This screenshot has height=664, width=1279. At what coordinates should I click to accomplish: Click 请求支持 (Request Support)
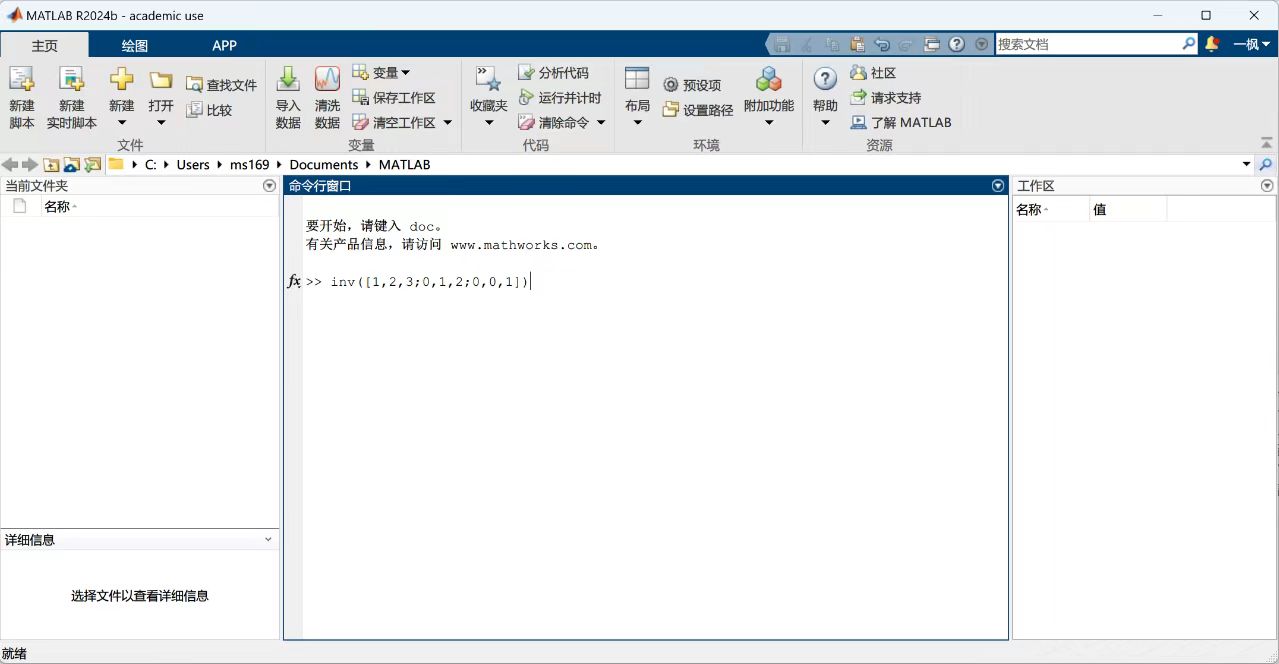(x=886, y=97)
